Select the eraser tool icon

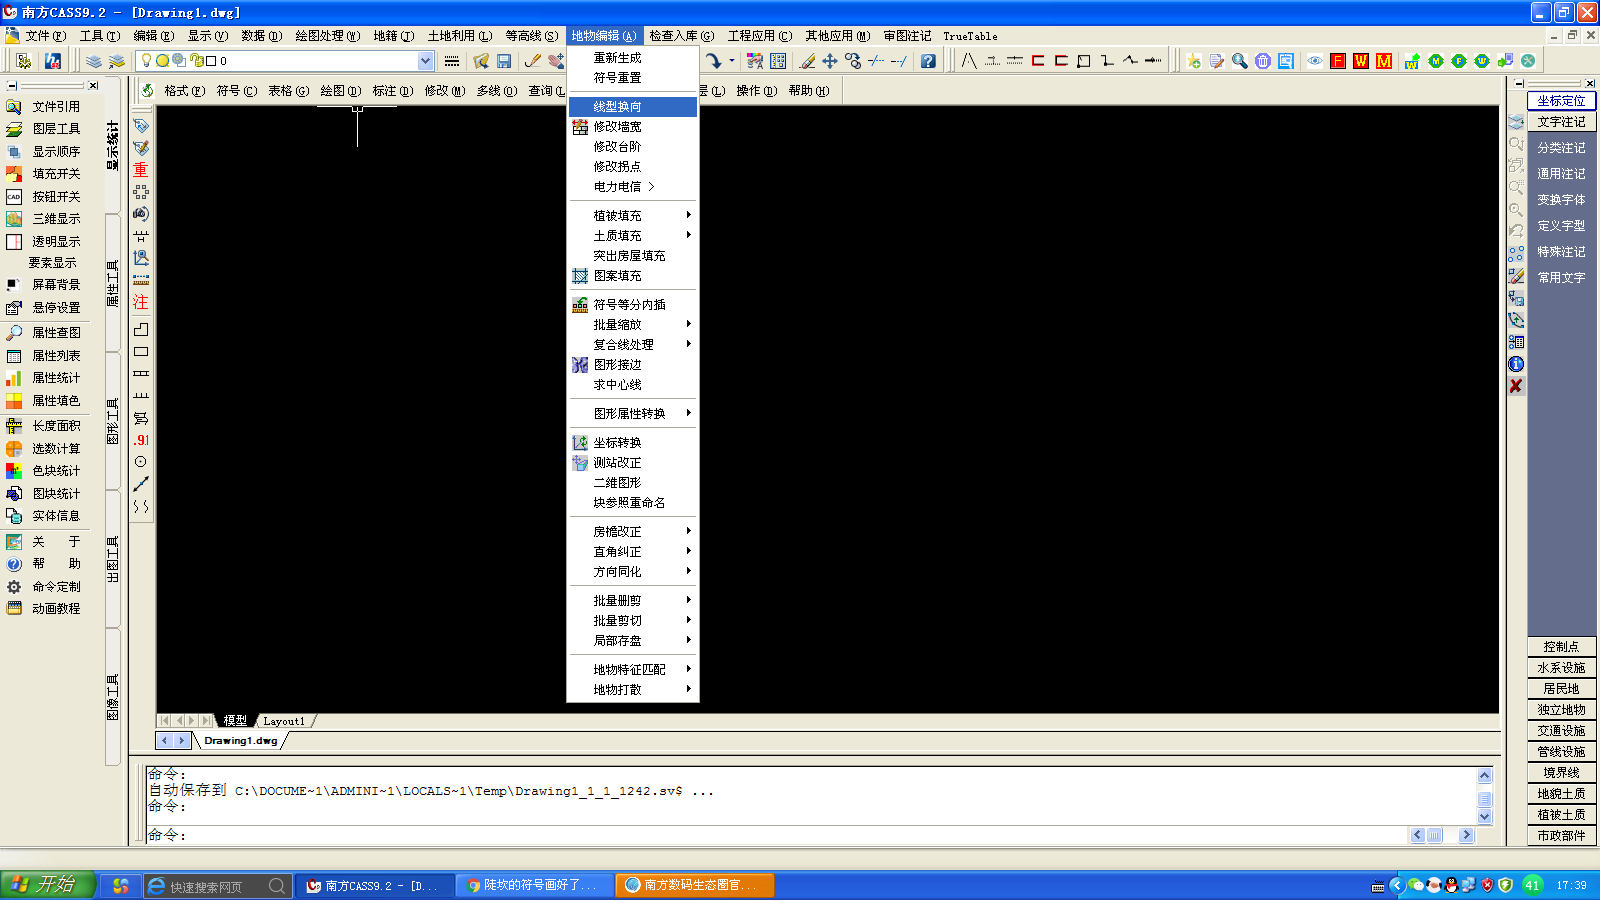[x=807, y=61]
